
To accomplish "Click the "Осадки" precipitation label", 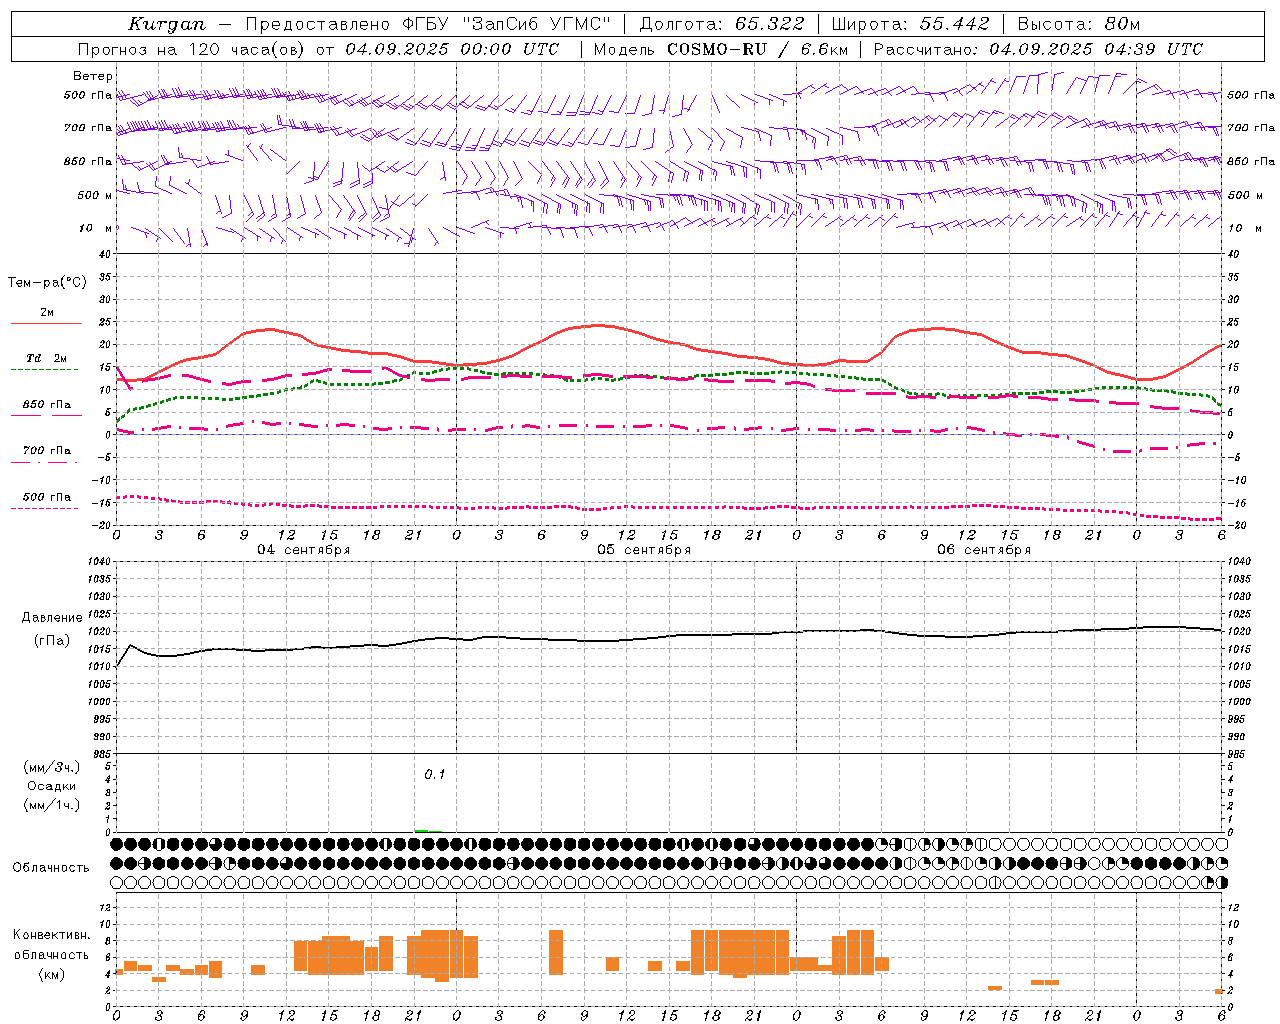I will [x=52, y=786].
